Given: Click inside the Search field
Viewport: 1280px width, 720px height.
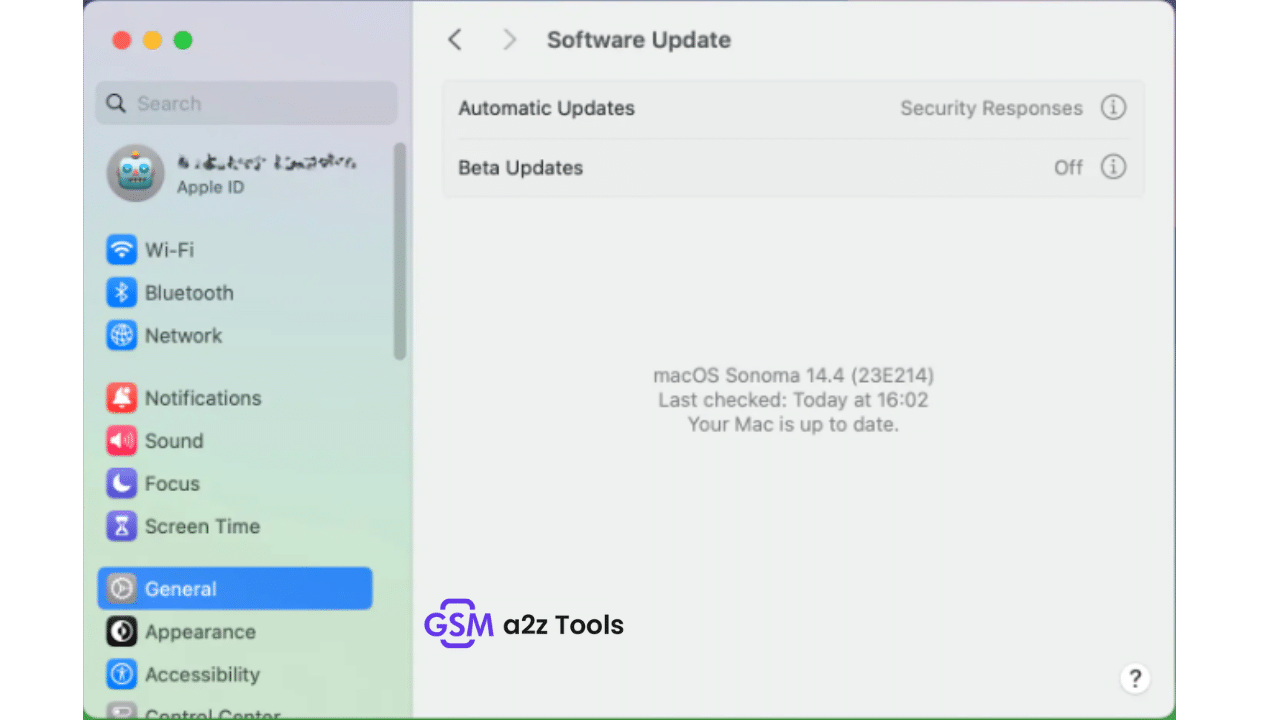Looking at the screenshot, I should (245, 103).
